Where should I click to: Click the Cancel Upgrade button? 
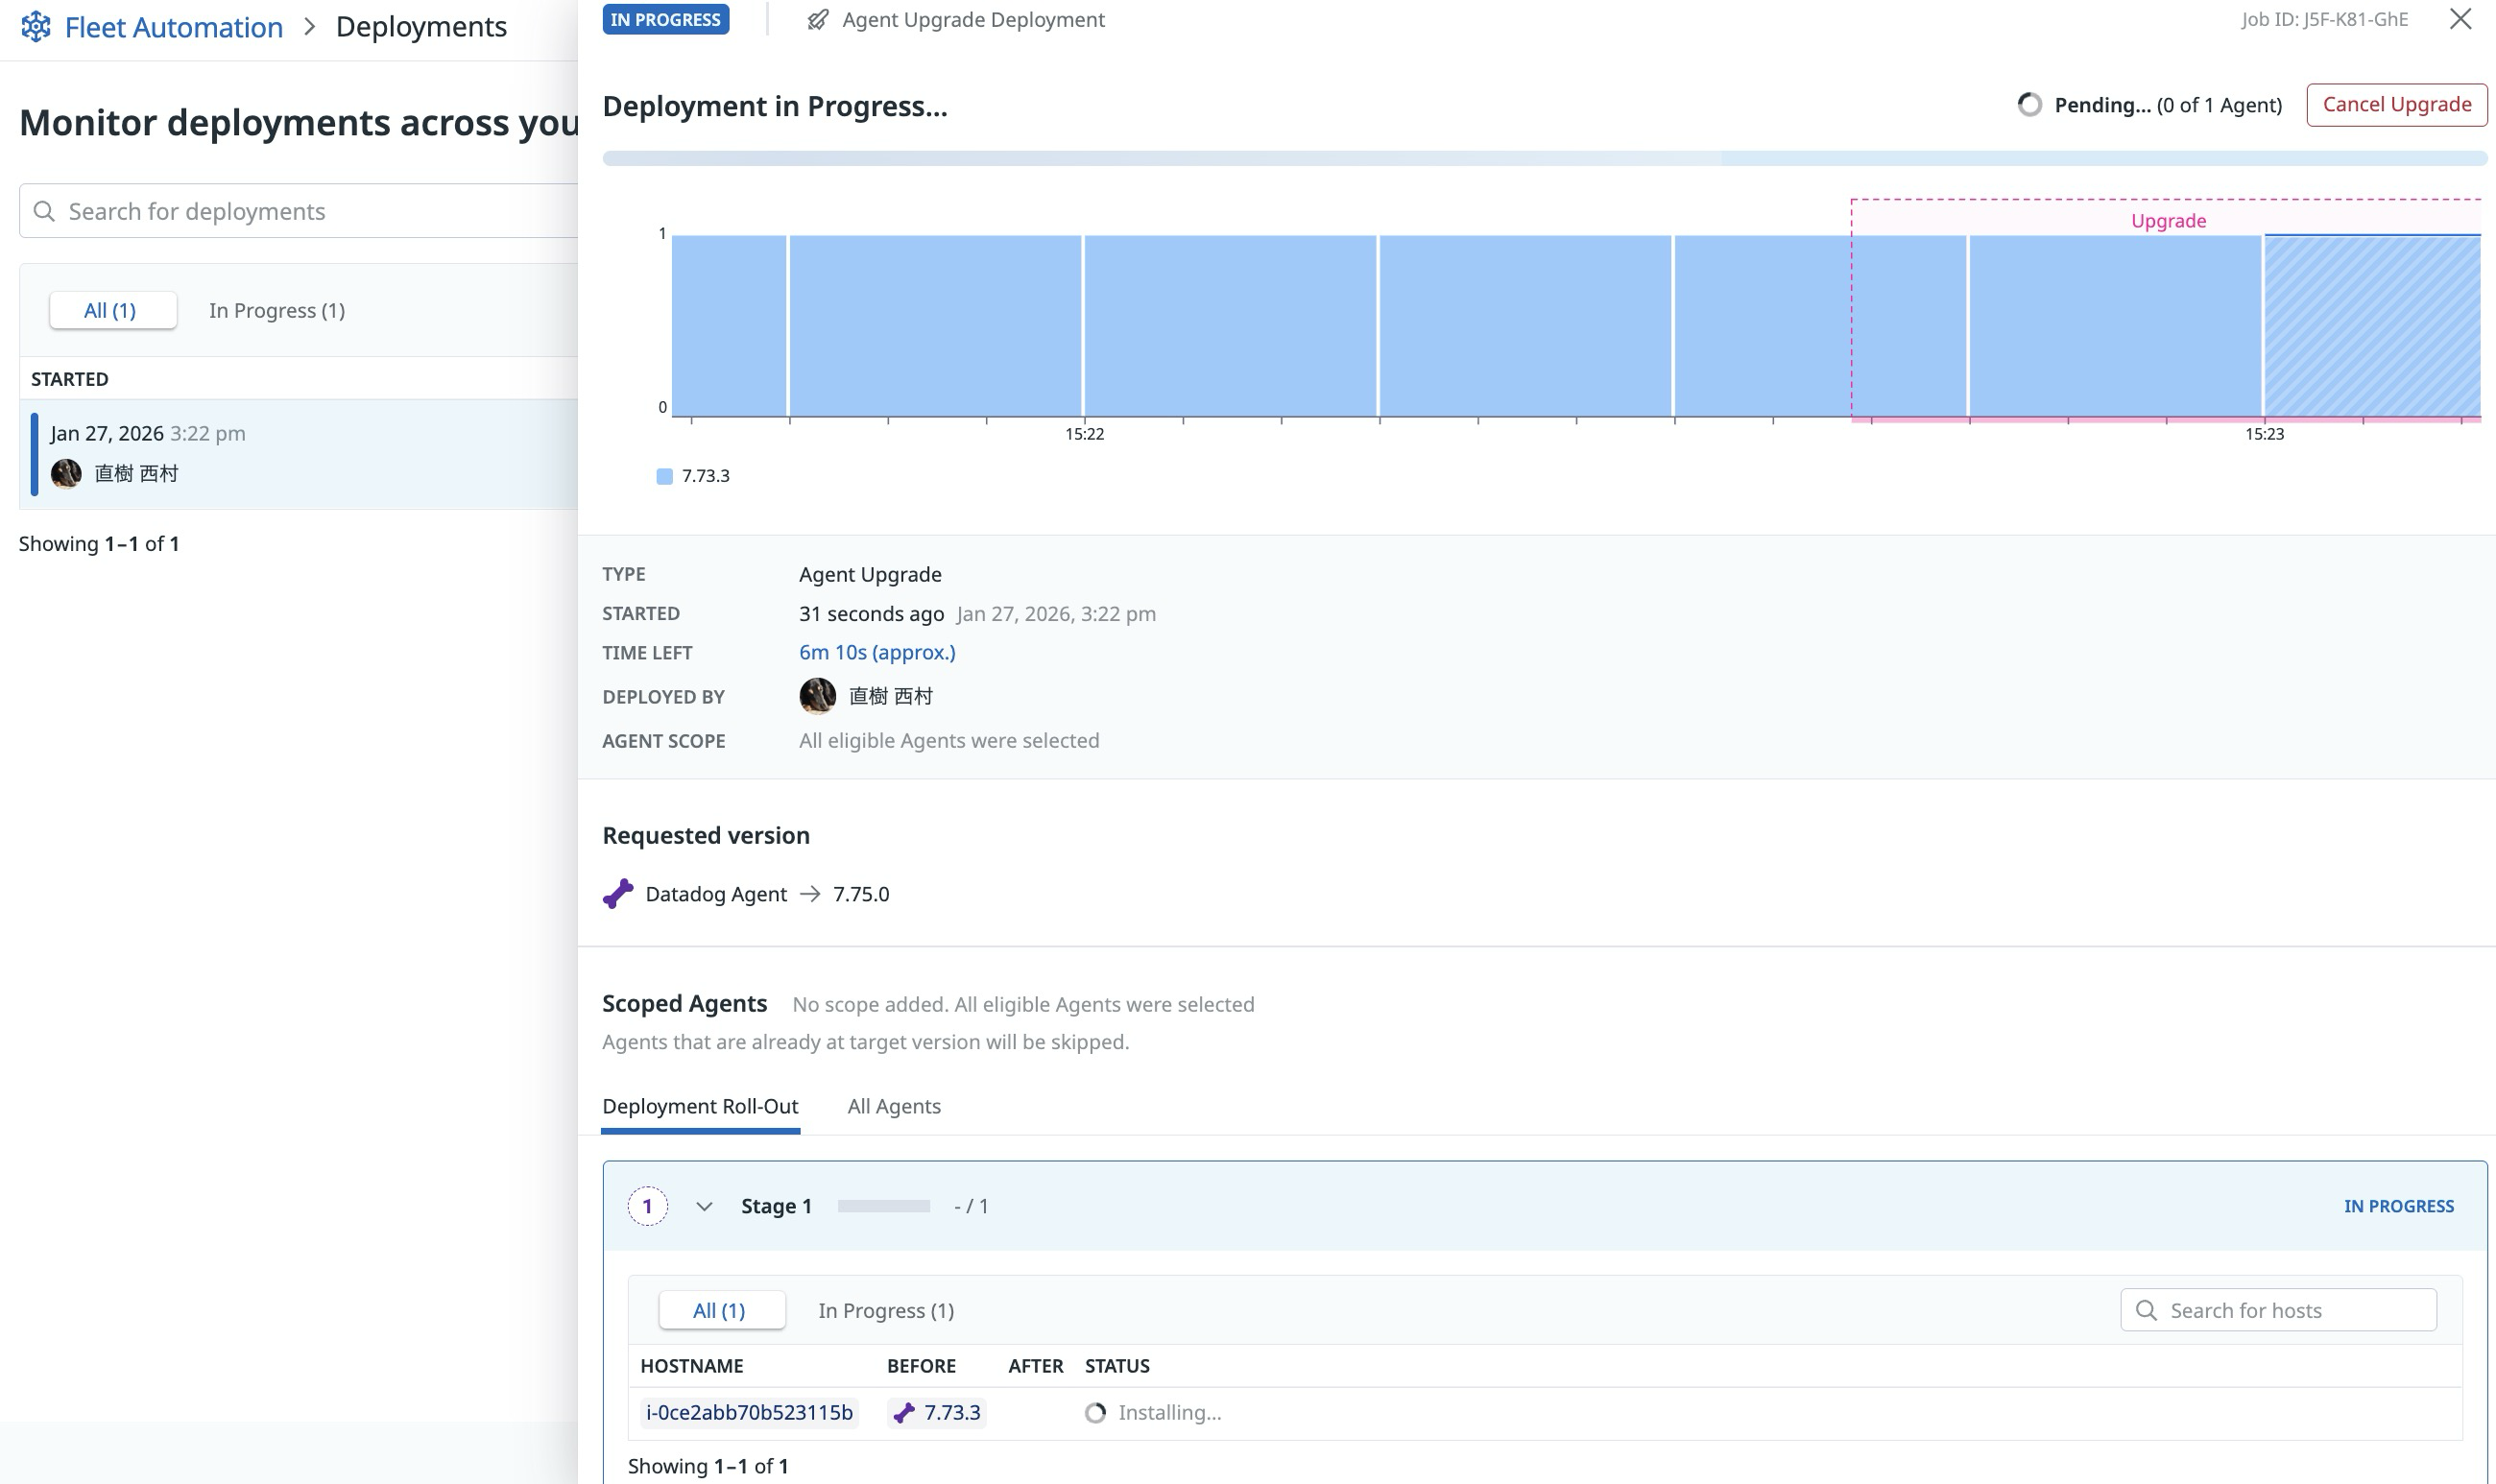[x=2396, y=103]
